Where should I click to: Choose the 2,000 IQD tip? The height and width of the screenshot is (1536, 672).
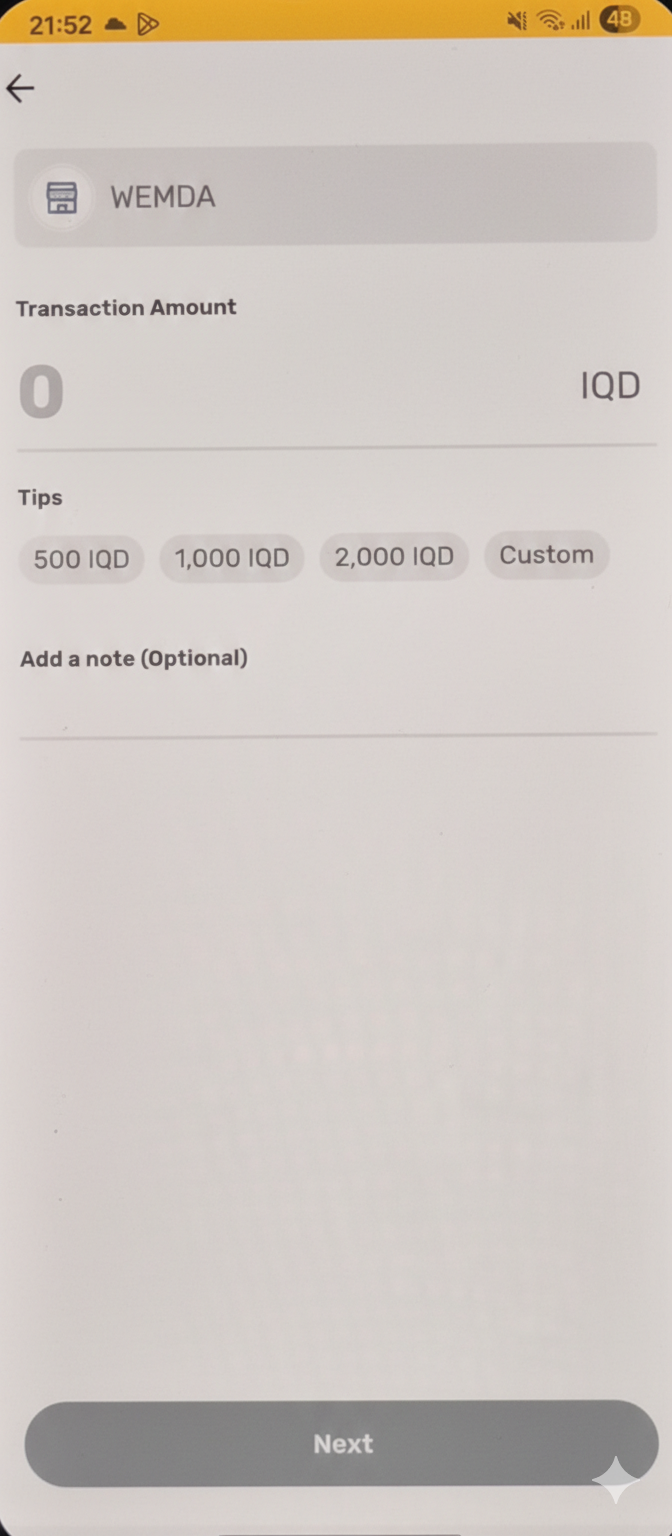click(394, 556)
